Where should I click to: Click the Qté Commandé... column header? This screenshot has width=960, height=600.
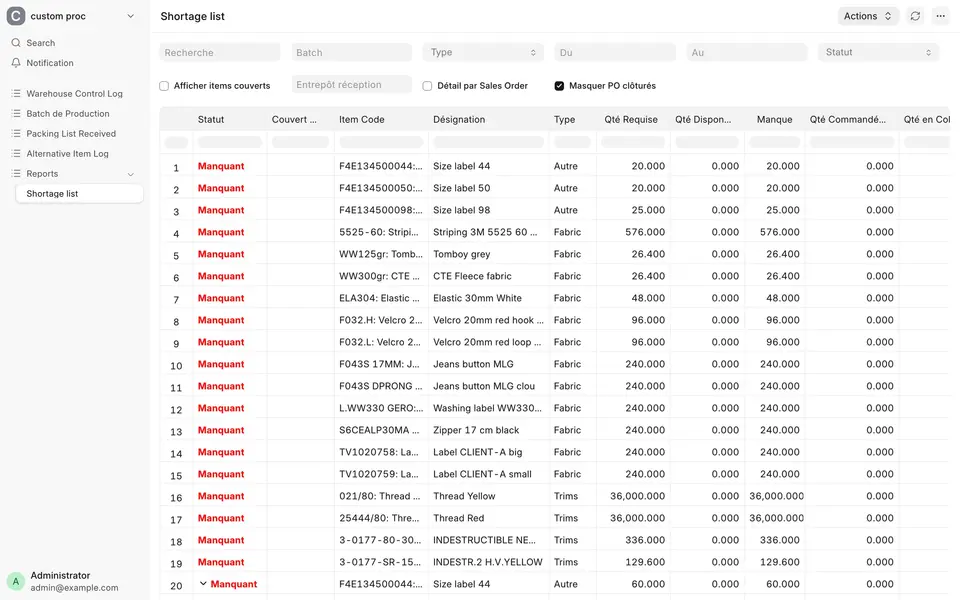click(x=848, y=119)
